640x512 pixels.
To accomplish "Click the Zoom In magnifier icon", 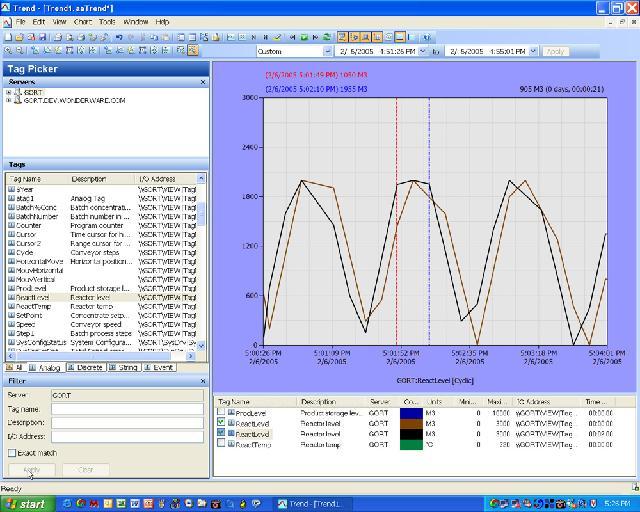I will coord(8,51).
